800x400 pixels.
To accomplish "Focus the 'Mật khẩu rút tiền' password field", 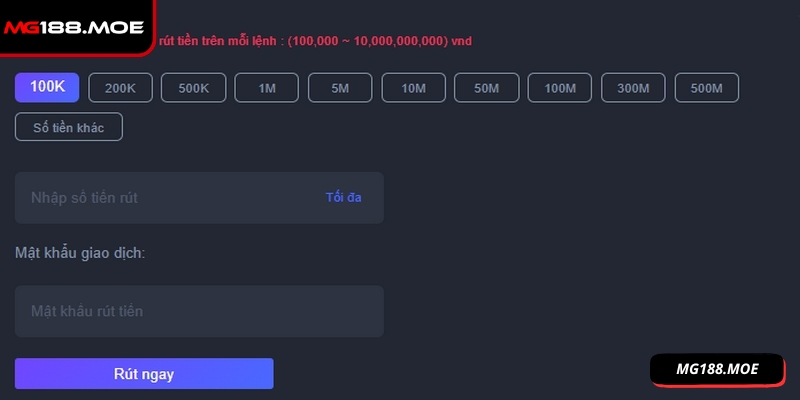I will [199, 311].
